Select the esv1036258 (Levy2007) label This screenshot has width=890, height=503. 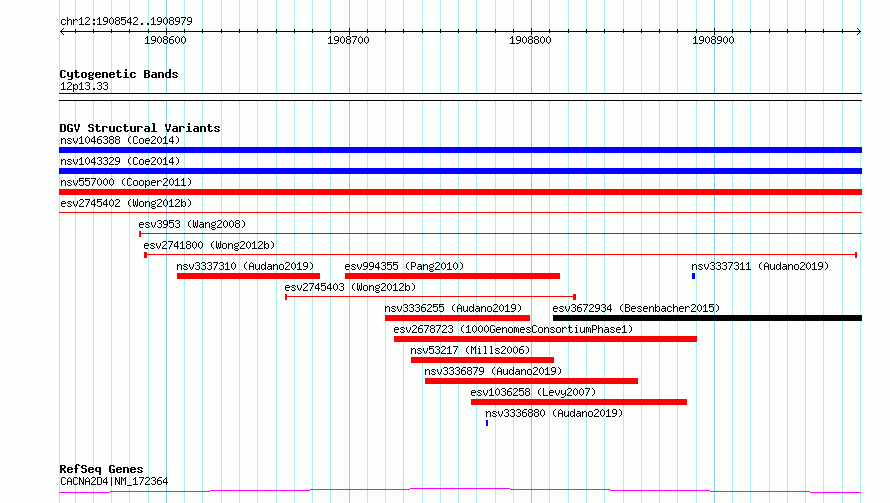click(533, 392)
